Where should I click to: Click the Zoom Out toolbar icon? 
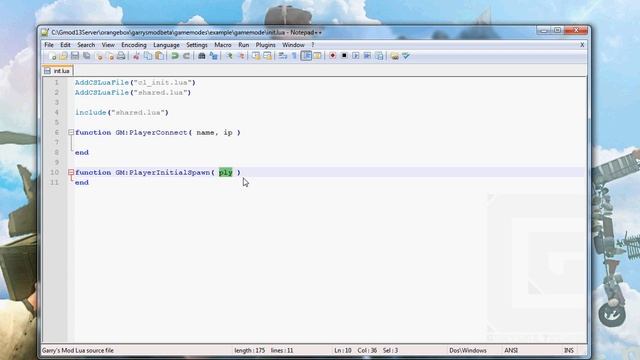[x=241, y=56]
